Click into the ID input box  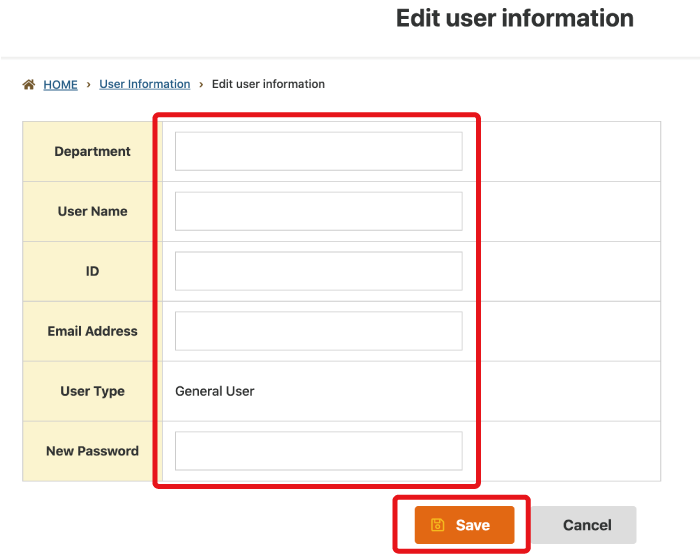[x=319, y=271]
